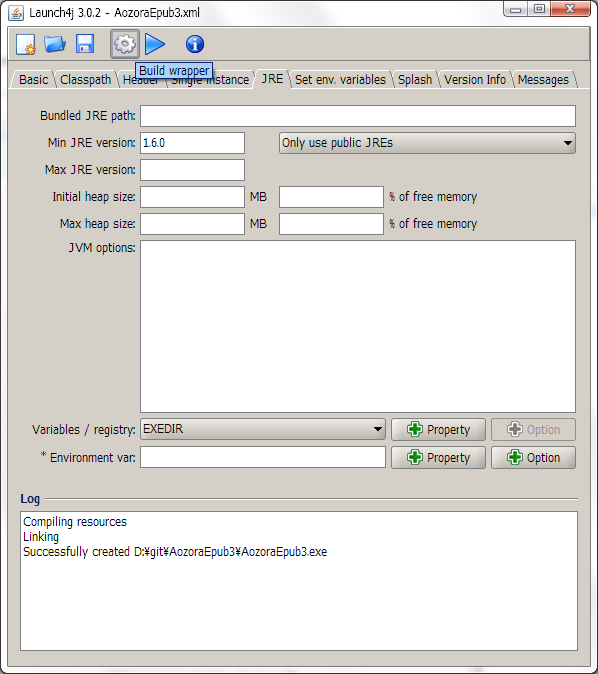
Task: Open the Version Info tab
Action: [475, 80]
